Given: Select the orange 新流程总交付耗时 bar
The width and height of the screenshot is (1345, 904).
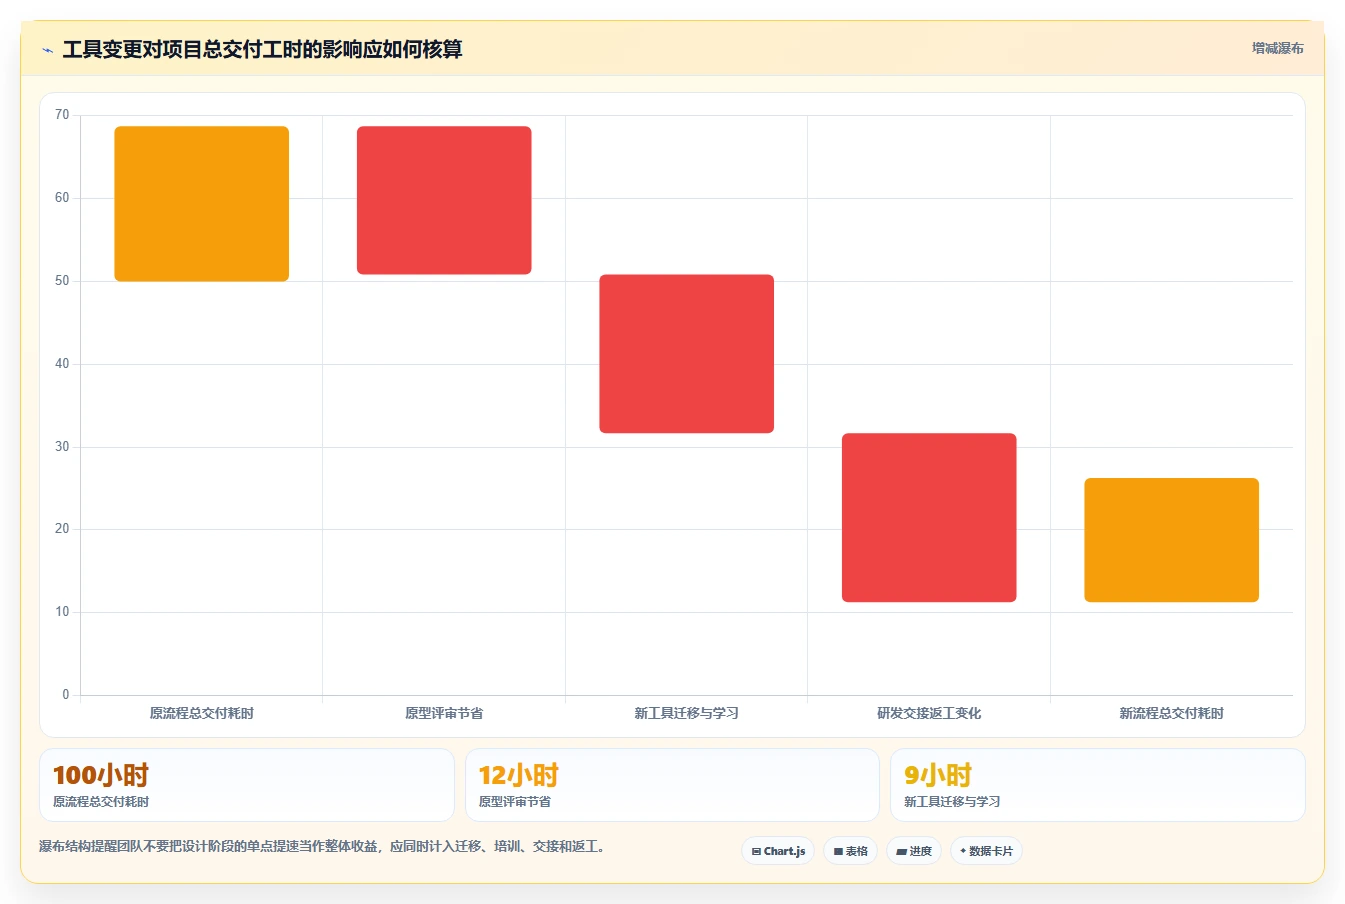Looking at the screenshot, I should click(1172, 540).
